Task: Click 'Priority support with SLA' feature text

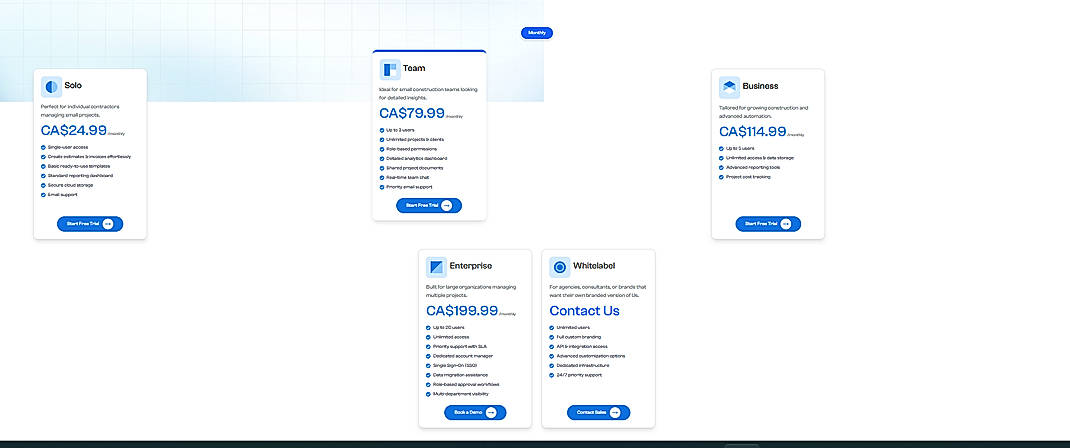Action: (x=460, y=346)
